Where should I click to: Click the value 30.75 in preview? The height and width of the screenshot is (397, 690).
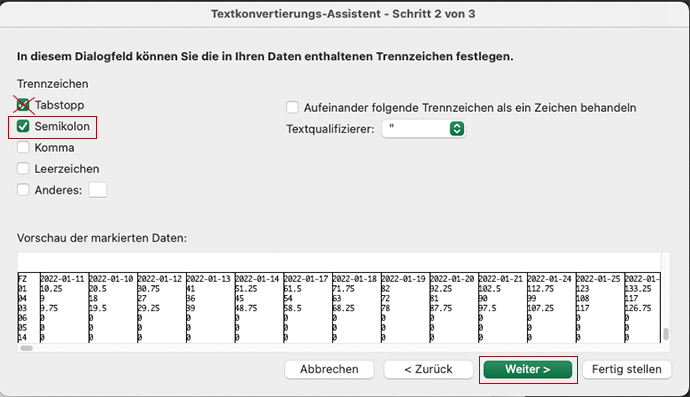click(149, 289)
